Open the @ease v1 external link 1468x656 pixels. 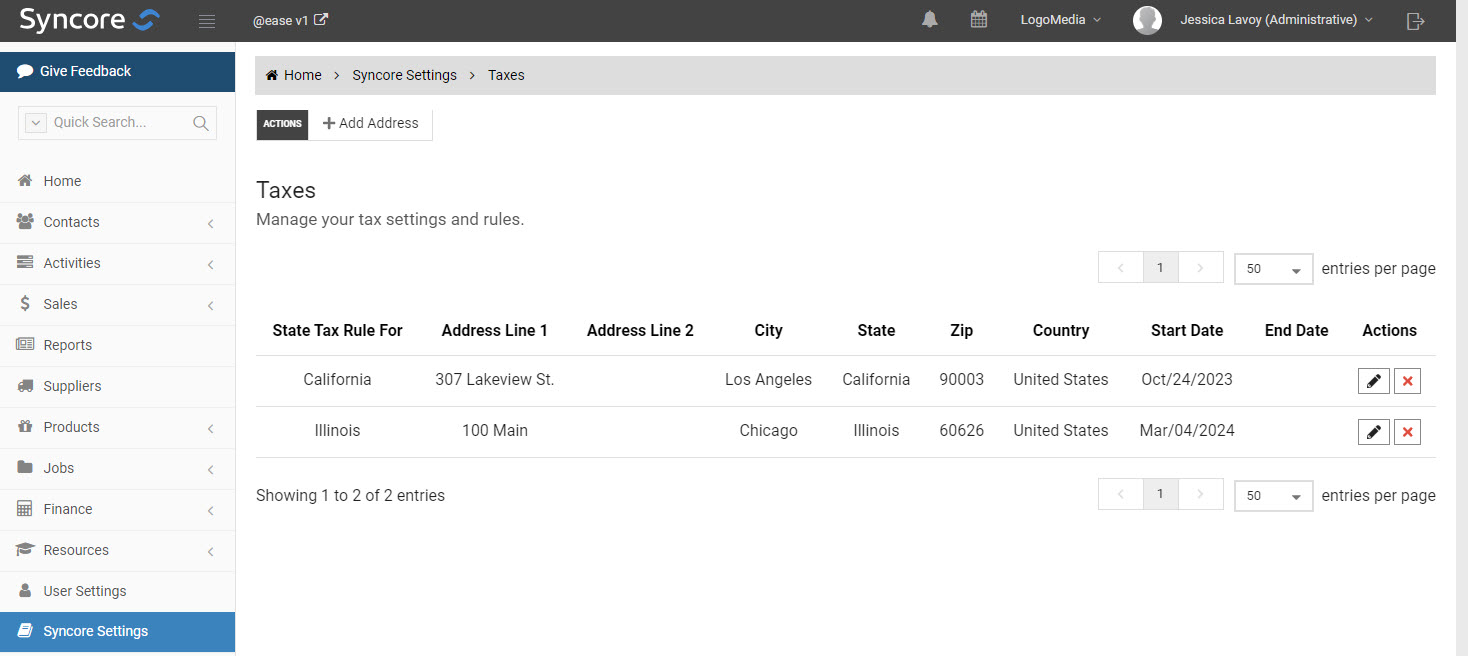coord(291,20)
